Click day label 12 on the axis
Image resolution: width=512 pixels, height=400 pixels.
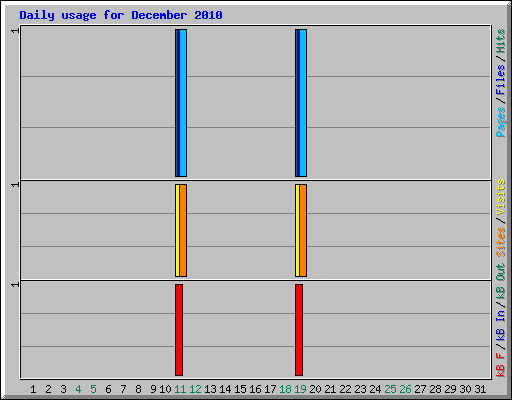tap(195, 389)
